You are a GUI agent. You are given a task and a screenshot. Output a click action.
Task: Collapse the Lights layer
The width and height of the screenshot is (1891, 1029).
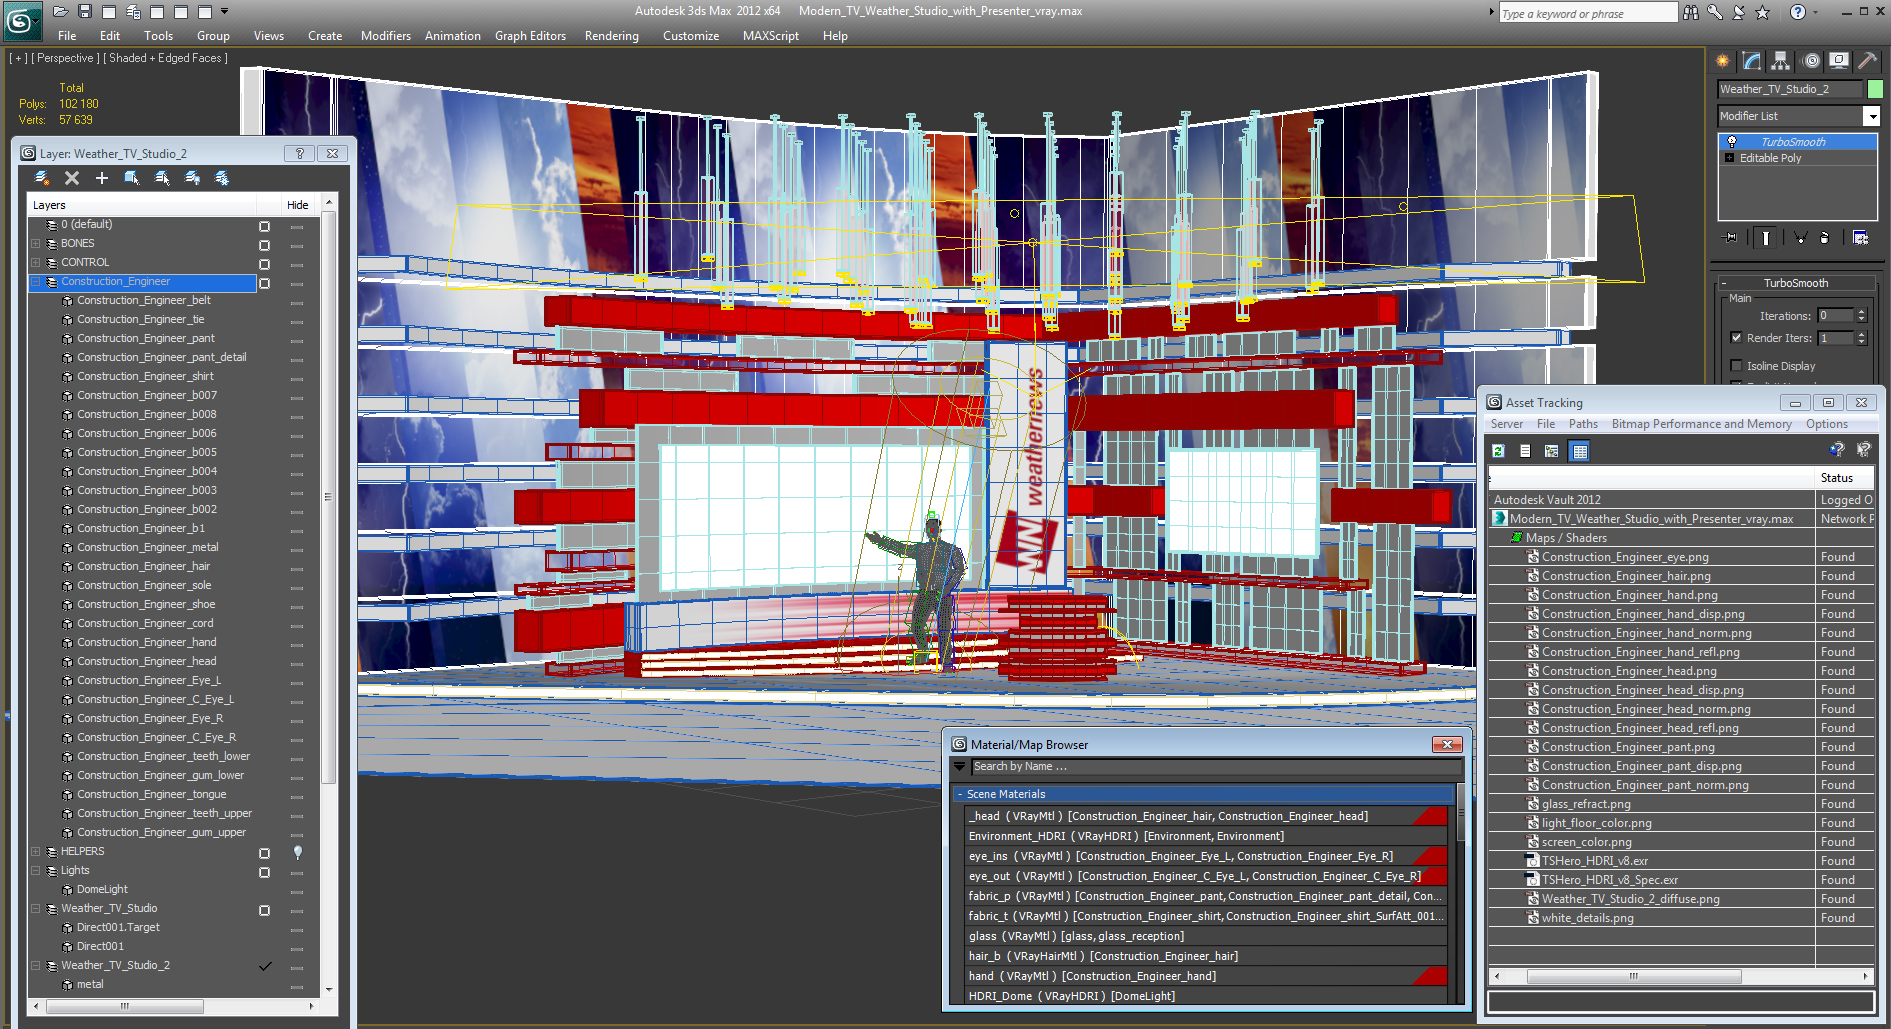[36, 871]
